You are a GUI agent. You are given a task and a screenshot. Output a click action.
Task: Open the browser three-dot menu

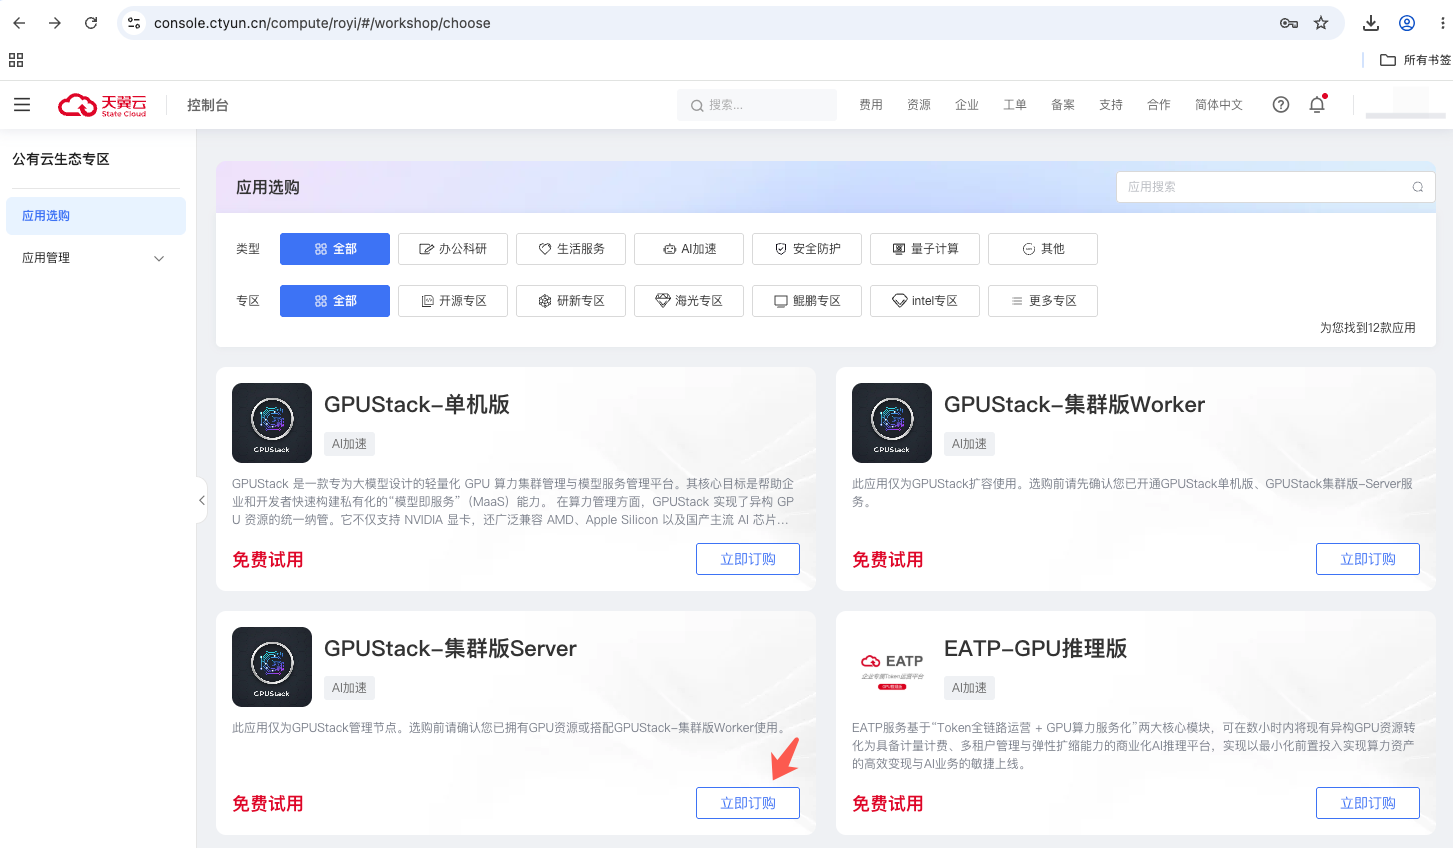[x=1442, y=23]
